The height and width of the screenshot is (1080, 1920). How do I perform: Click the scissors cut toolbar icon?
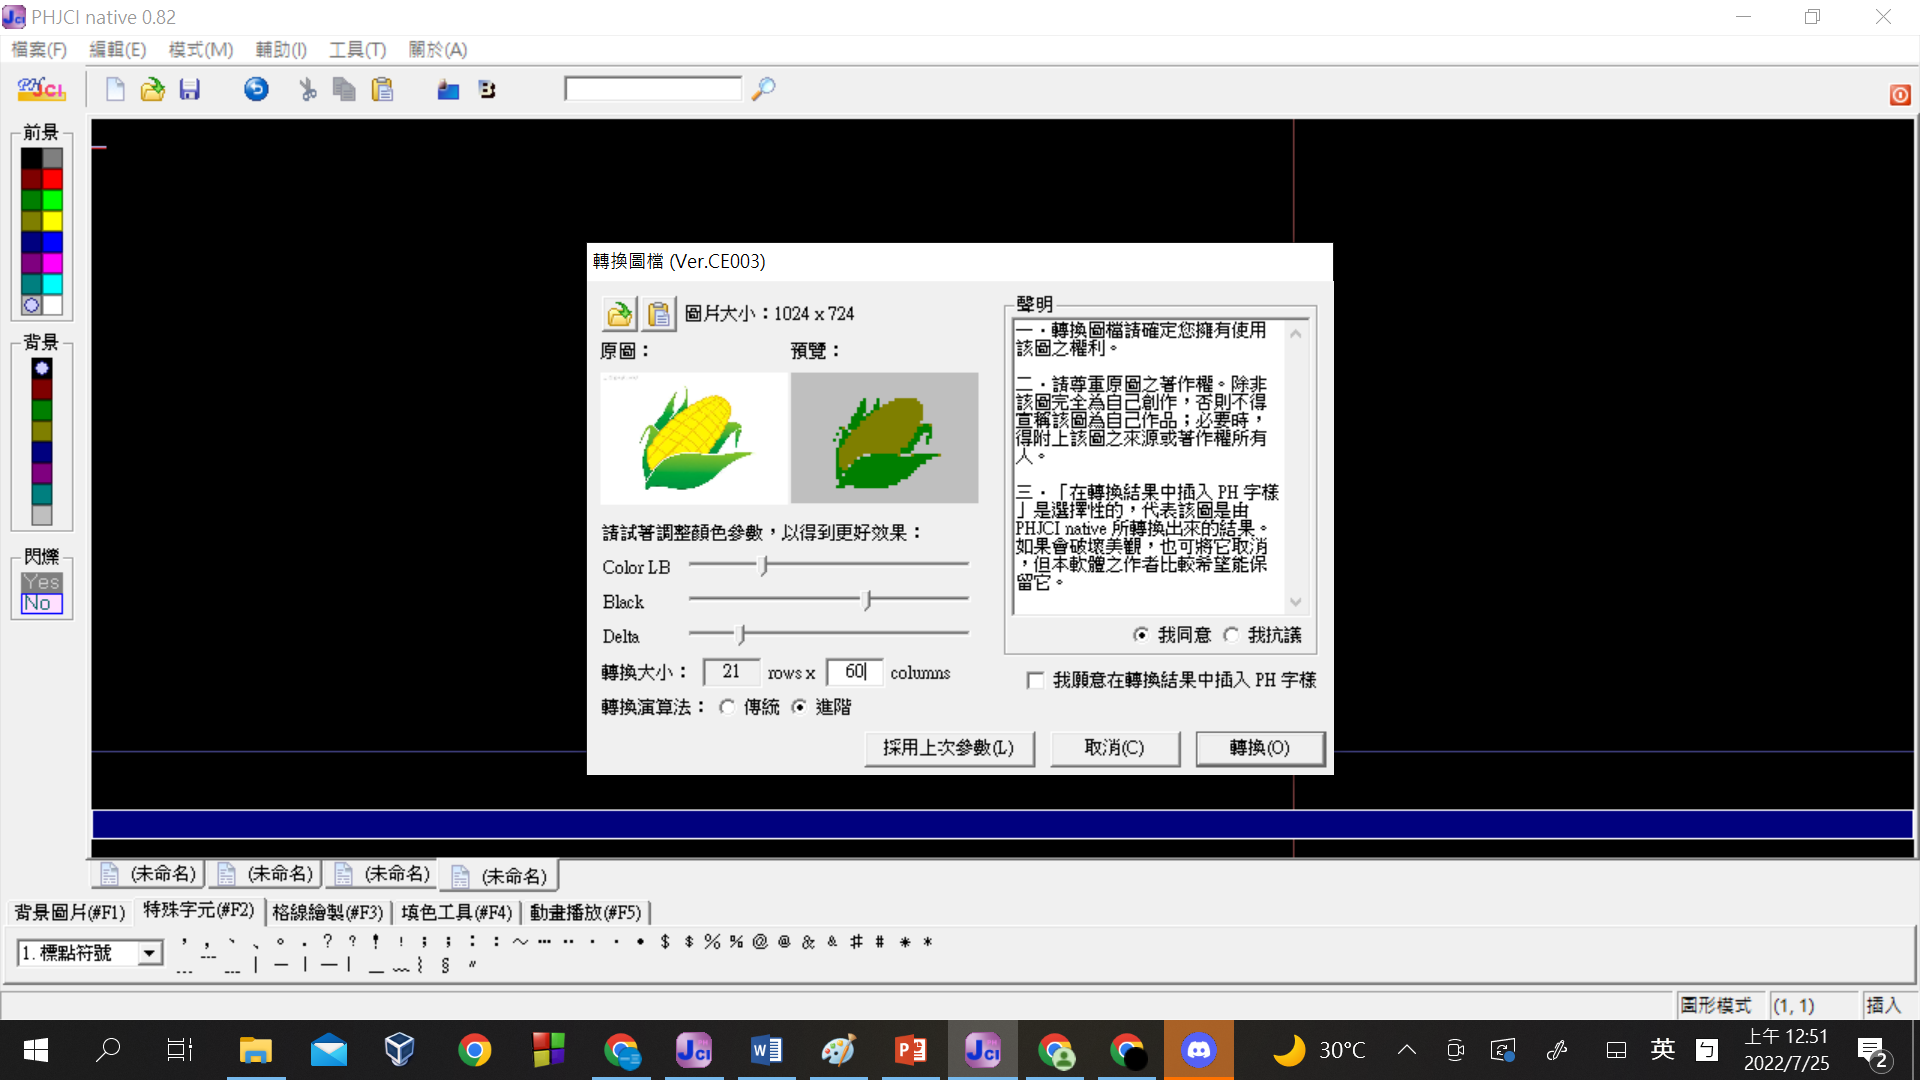pos(307,90)
